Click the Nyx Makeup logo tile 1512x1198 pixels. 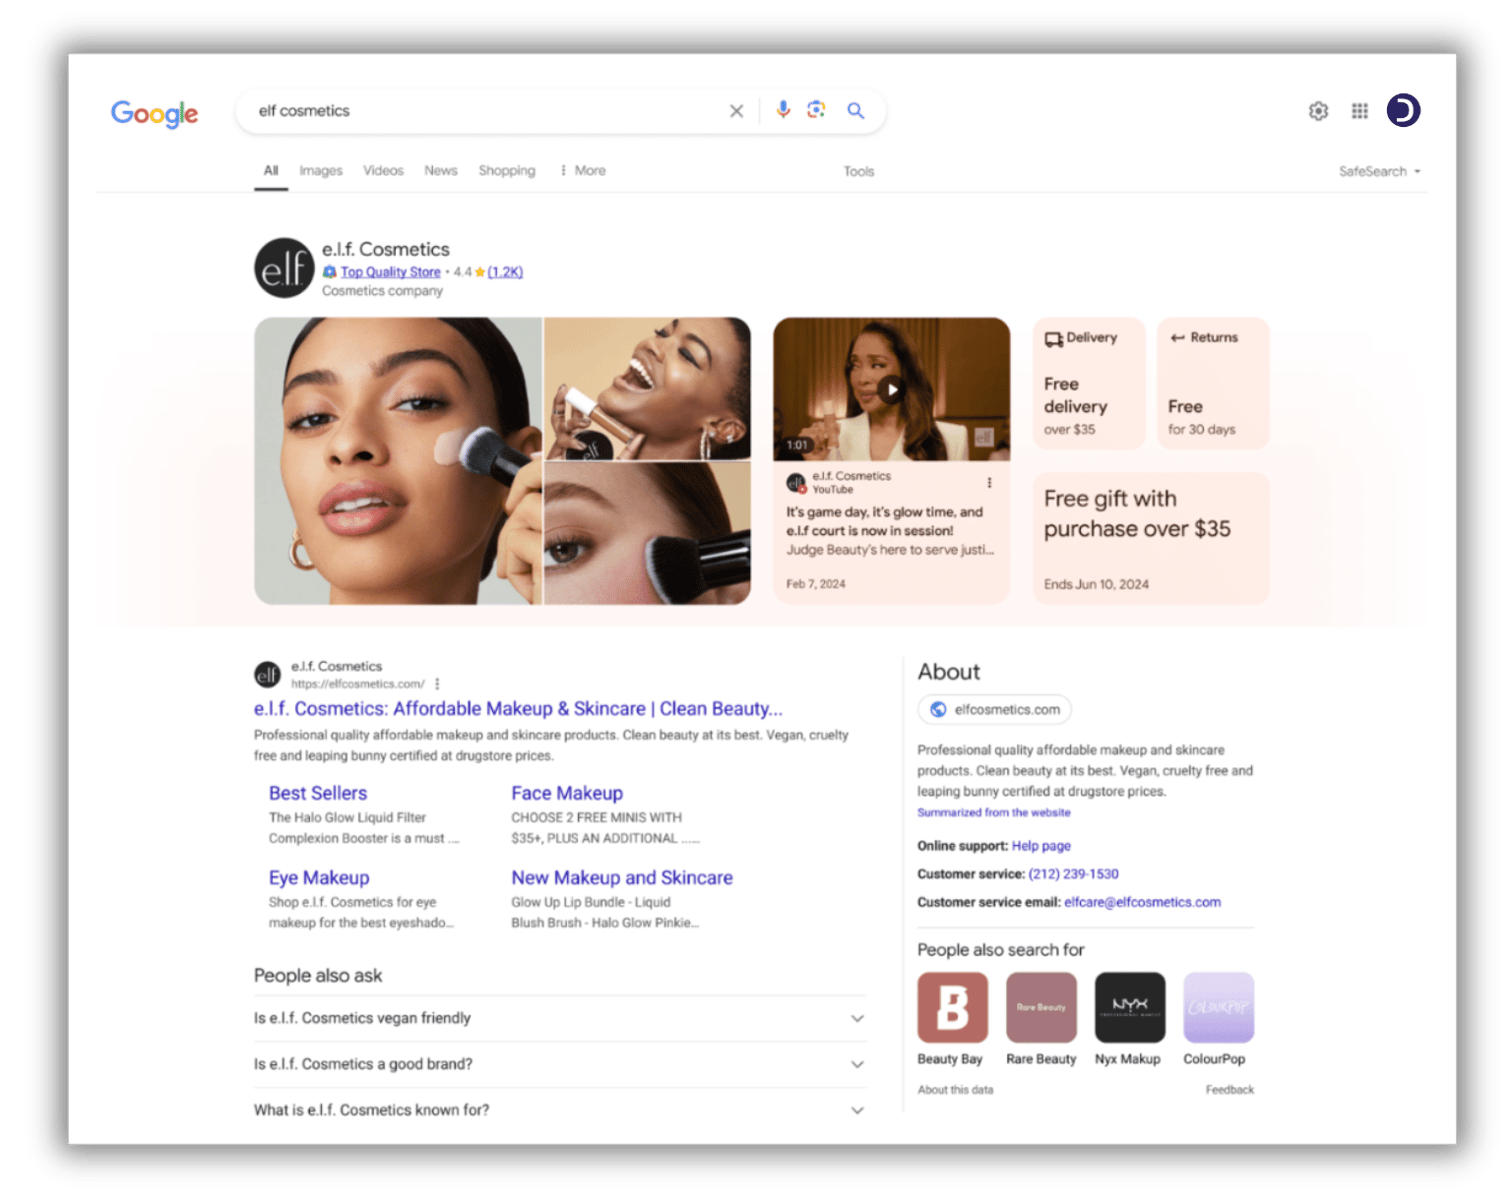point(1130,1007)
